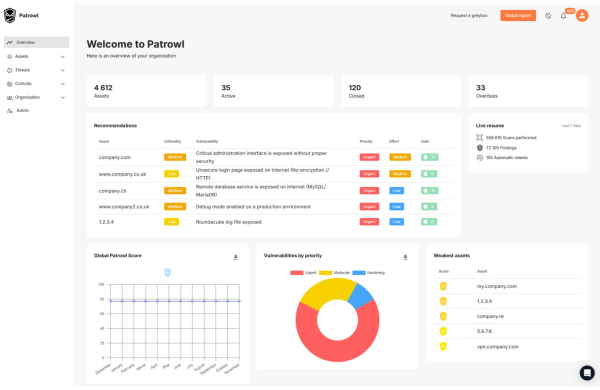The height and width of the screenshot is (390, 600).
Task: Expand the Organization sidebar section
Action: 36,97
